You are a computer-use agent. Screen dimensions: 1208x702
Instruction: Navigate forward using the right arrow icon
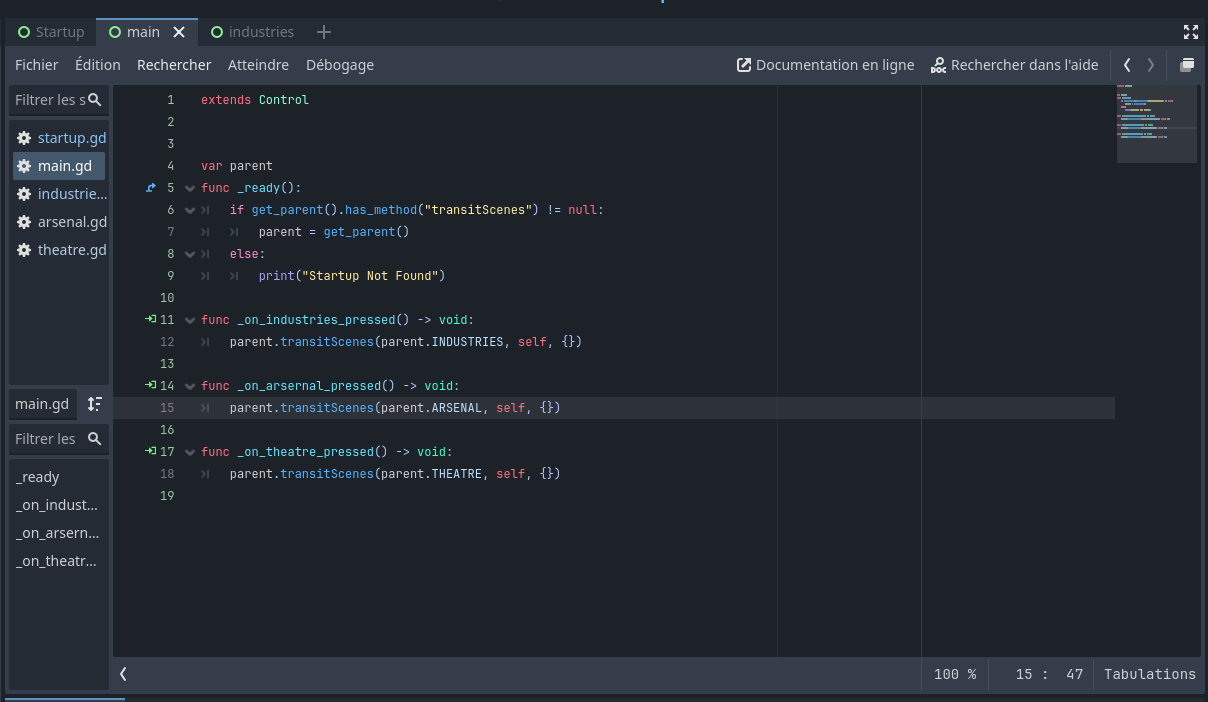pos(1150,64)
